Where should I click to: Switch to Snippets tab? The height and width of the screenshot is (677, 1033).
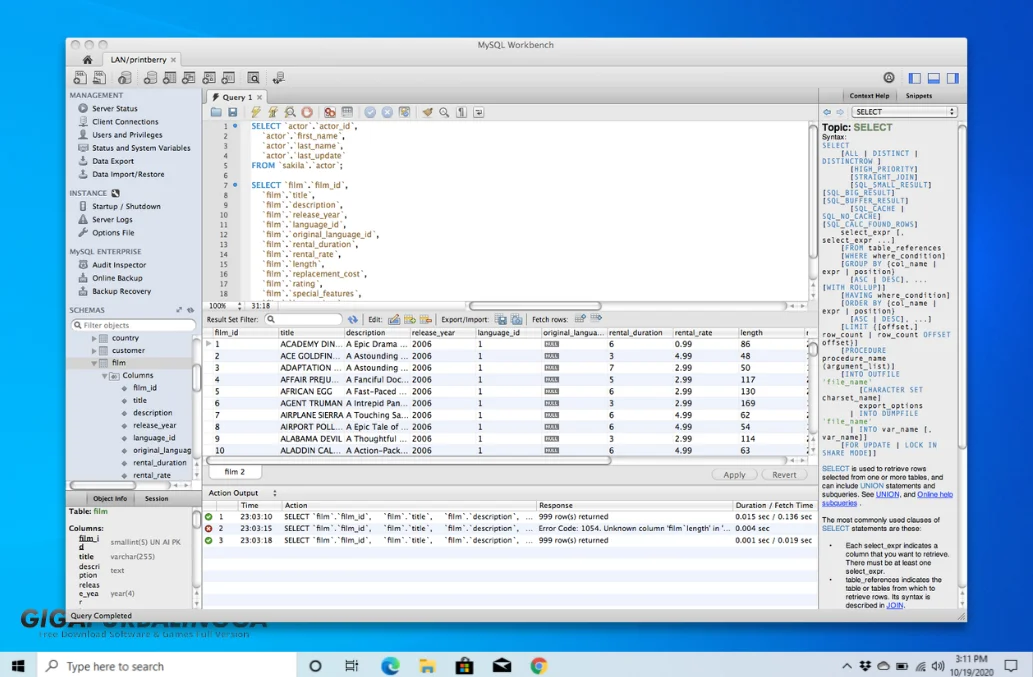(918, 95)
